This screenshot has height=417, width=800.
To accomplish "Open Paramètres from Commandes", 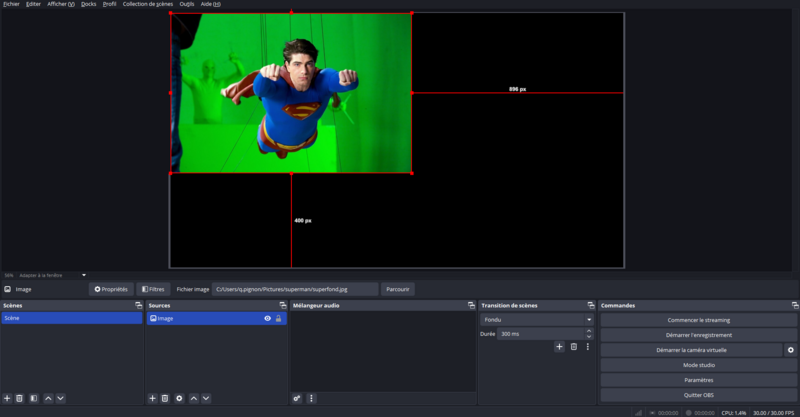I will (698, 380).
